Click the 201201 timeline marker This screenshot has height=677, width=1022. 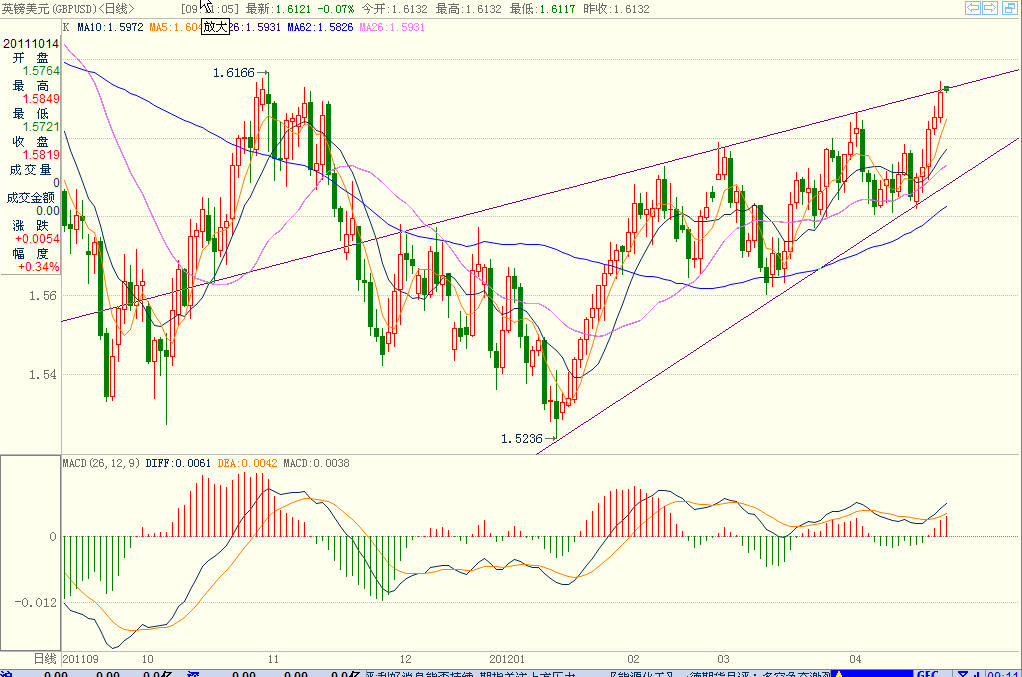pyautogui.click(x=506, y=659)
